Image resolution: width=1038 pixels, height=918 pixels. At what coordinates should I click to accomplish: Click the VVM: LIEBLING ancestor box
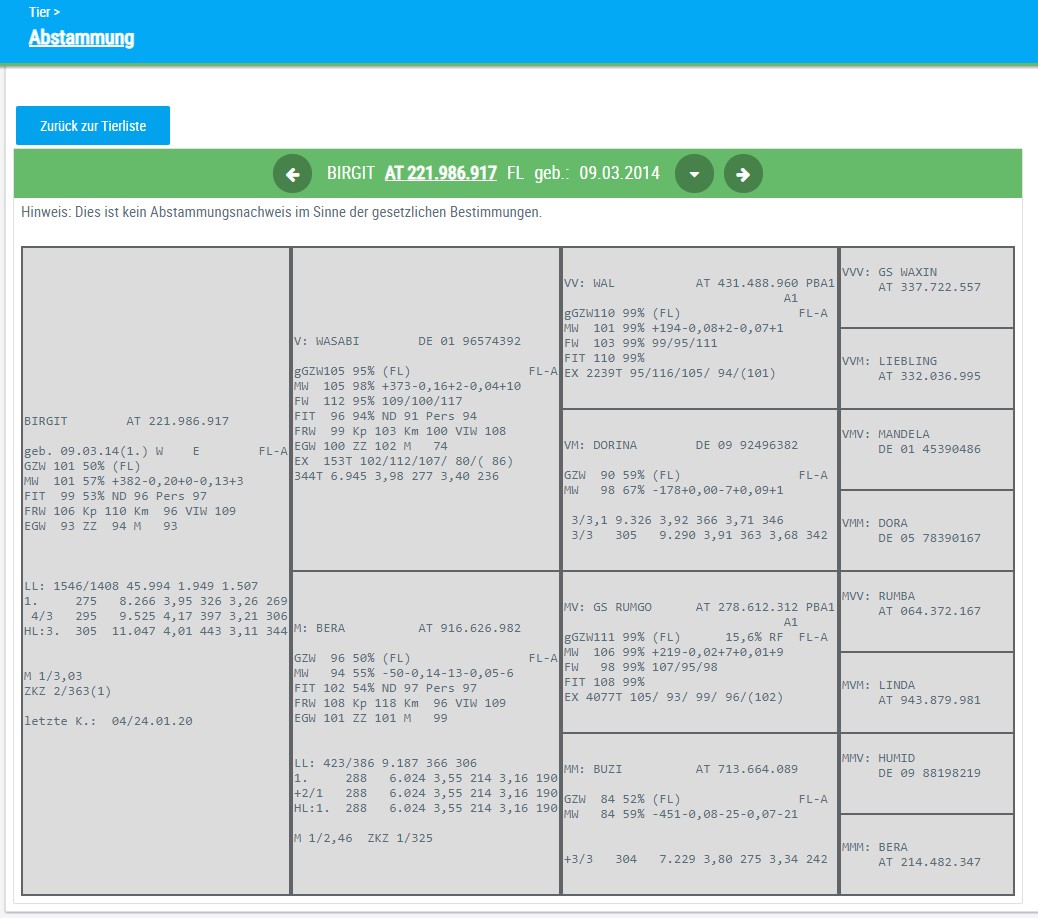tap(927, 368)
